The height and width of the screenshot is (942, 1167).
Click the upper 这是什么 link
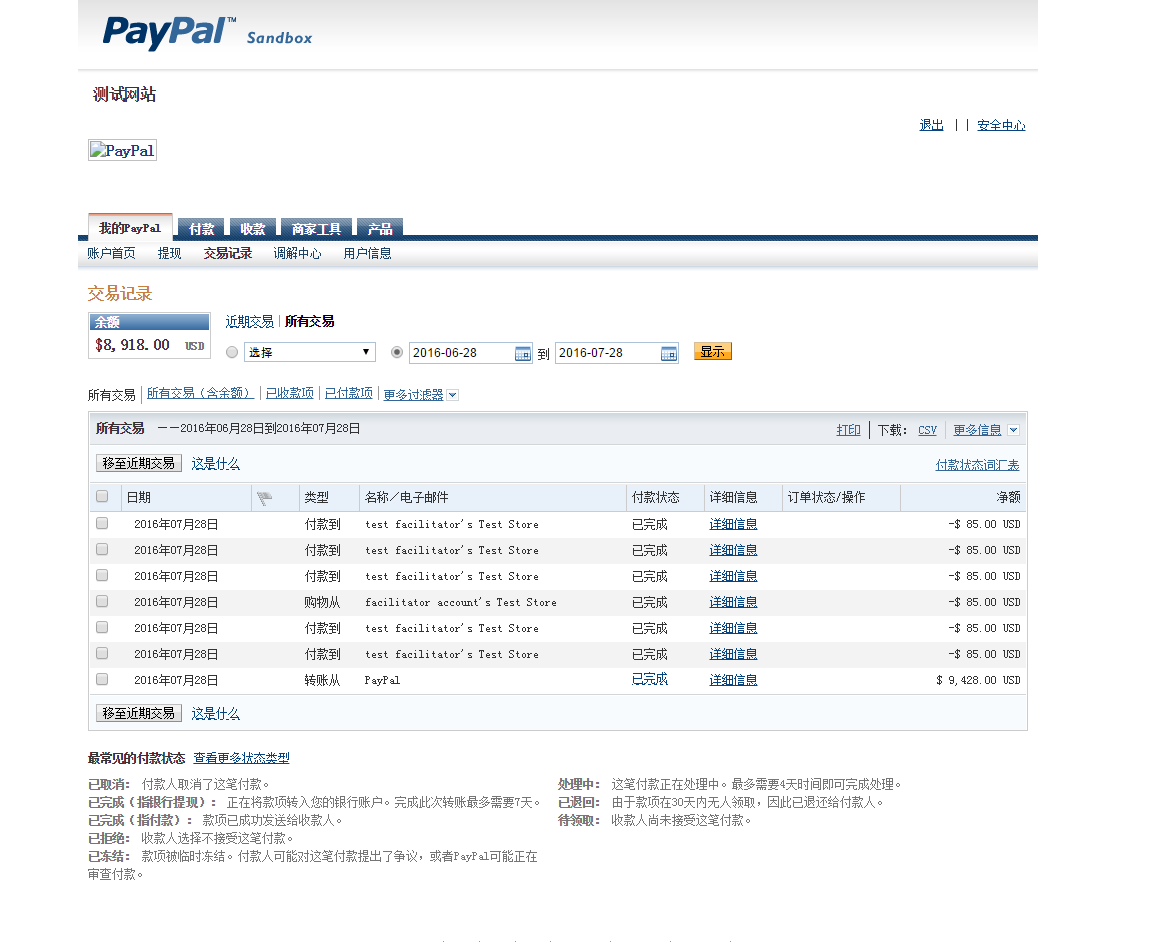point(215,464)
